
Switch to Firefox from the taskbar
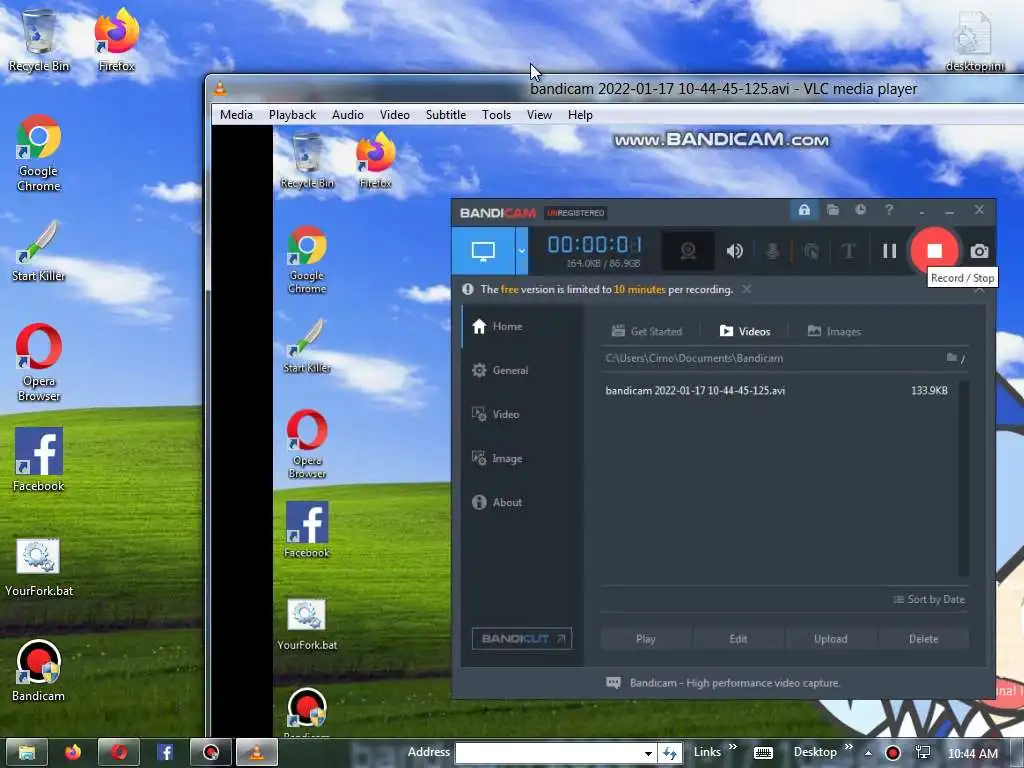(72, 752)
